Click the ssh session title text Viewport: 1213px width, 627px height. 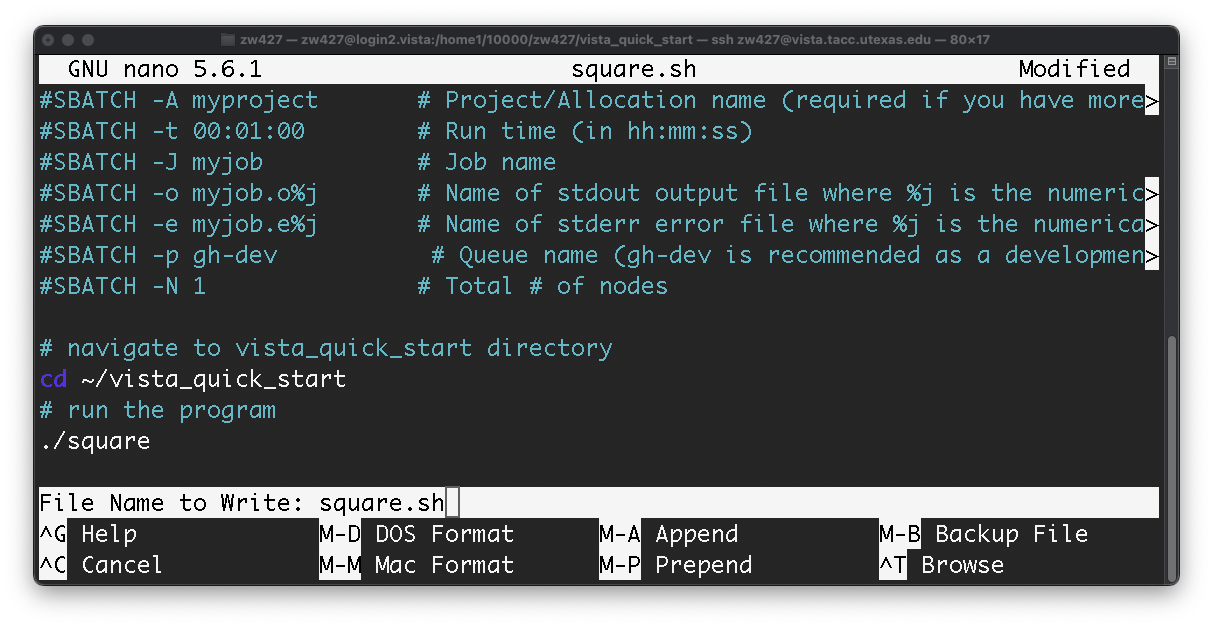click(600, 39)
